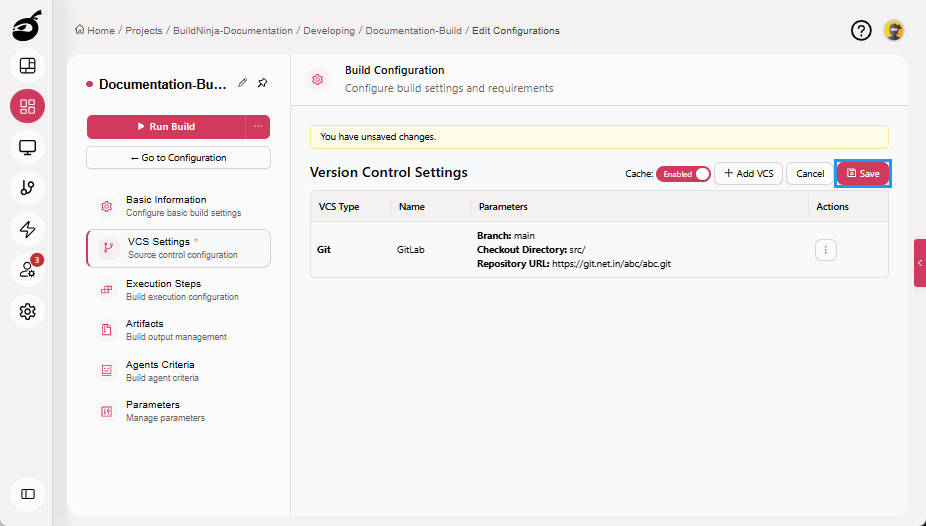The height and width of the screenshot is (526, 926).
Task: Open the Execution Steps section
Action: tap(178, 290)
